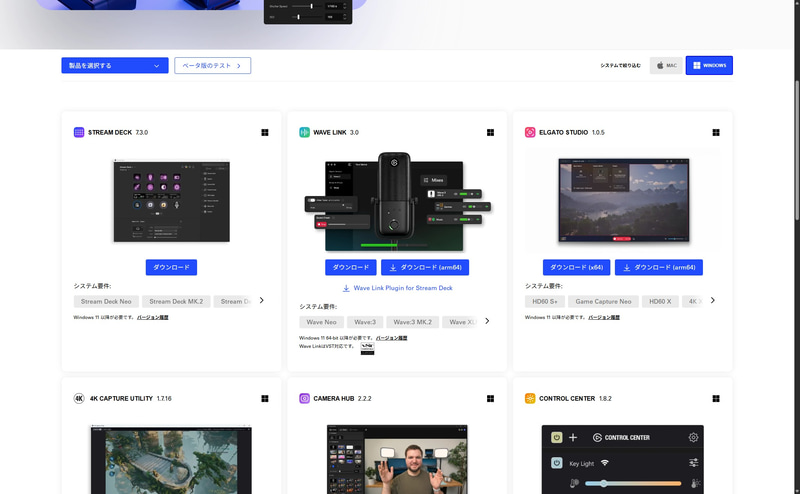Image resolution: width=800 pixels, height=494 pixels.
Task: Click the Control Center plus icon
Action: pyautogui.click(x=573, y=437)
